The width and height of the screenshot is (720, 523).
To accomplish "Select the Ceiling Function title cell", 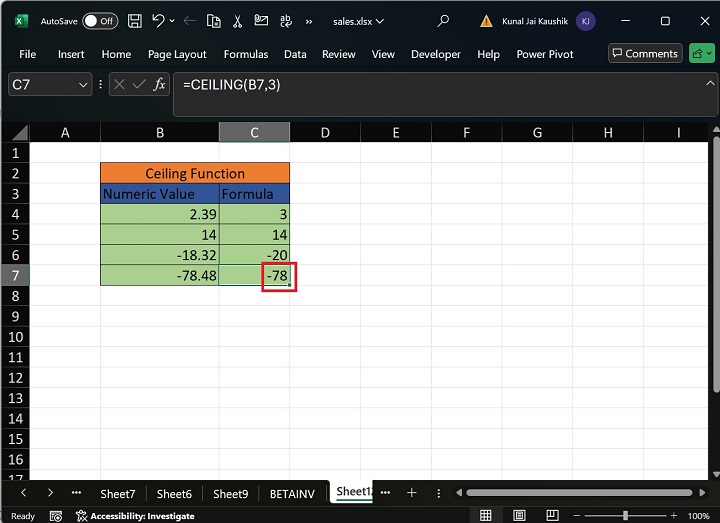I will click(x=195, y=173).
